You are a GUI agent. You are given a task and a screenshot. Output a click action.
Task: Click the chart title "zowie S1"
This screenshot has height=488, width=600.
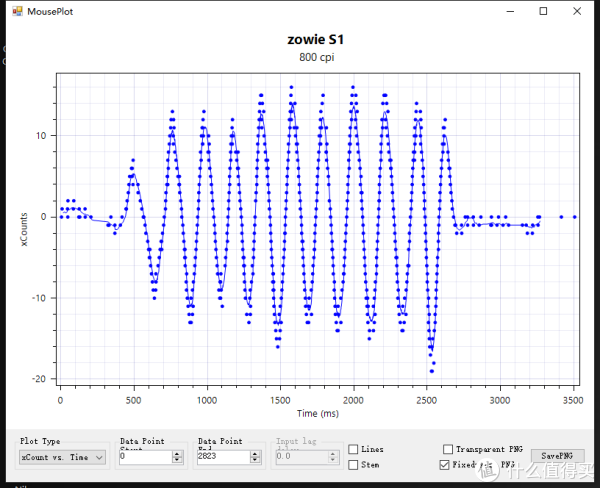click(316, 39)
